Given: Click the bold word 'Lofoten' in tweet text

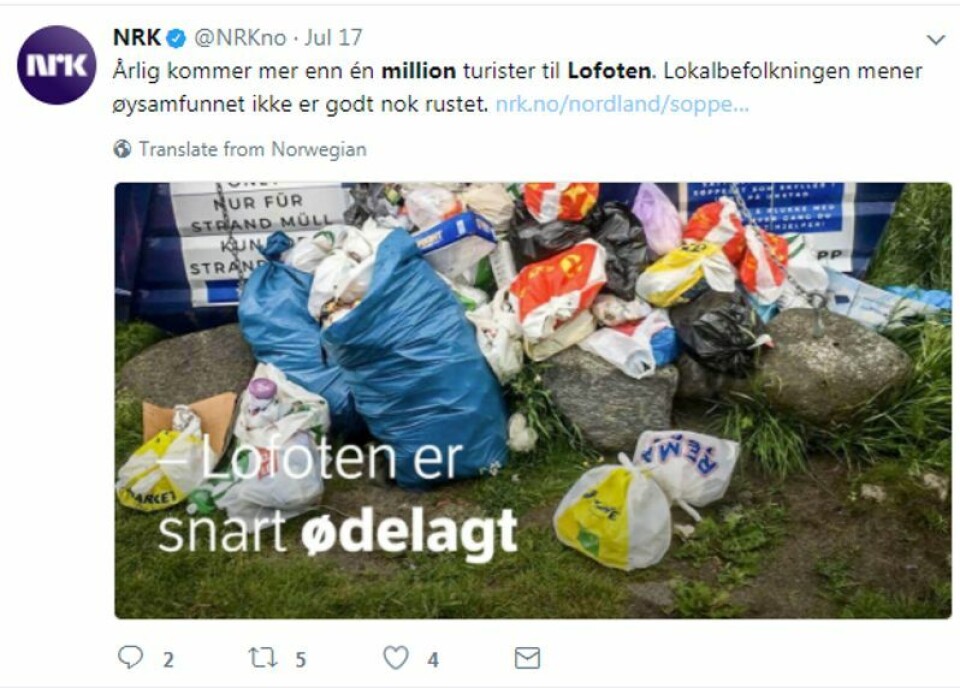Looking at the screenshot, I should click(x=609, y=71).
